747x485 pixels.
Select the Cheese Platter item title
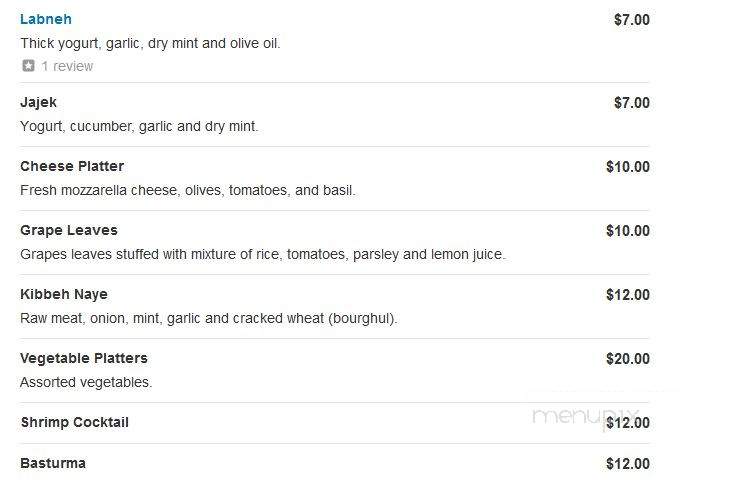pyautogui.click(x=72, y=166)
